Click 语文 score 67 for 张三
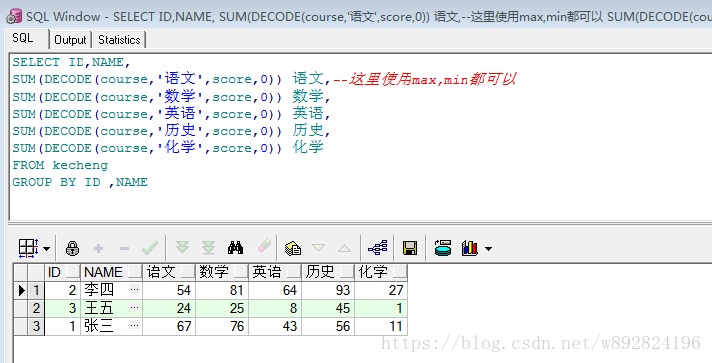Screen dimensions: 712x363 (169, 326)
